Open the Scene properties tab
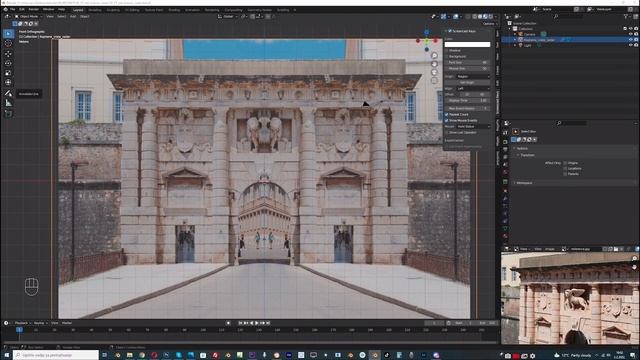Viewport: 640px width, 360px height. pyautogui.click(x=505, y=164)
